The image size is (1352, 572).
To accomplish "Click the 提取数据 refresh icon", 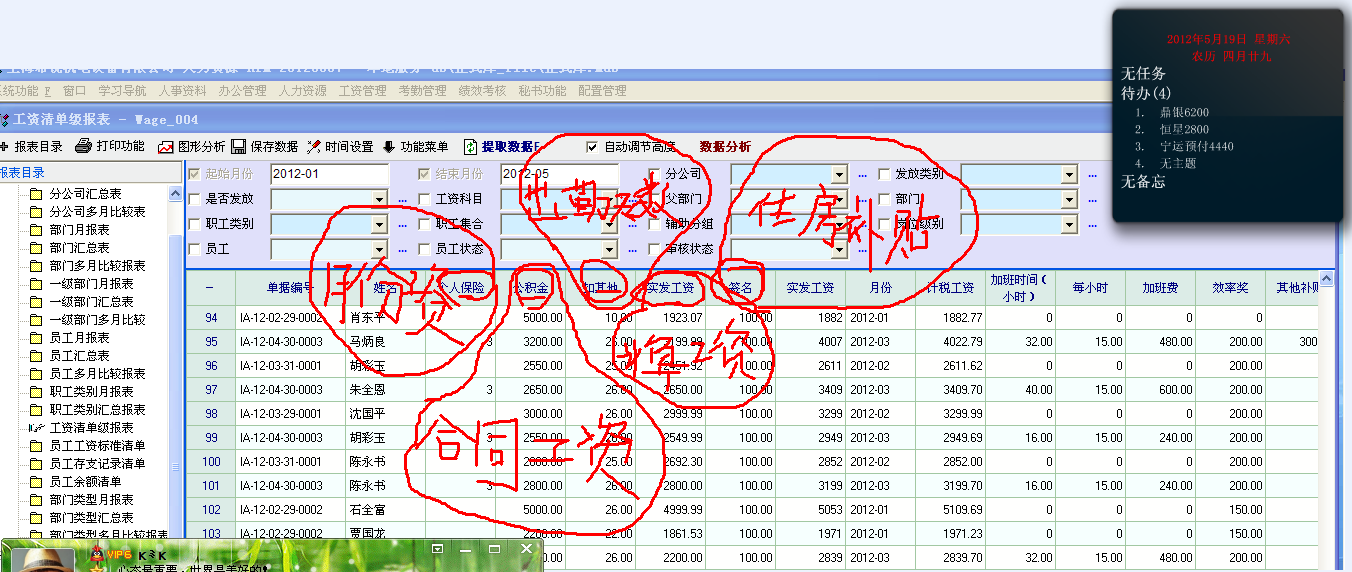I will 469,146.
